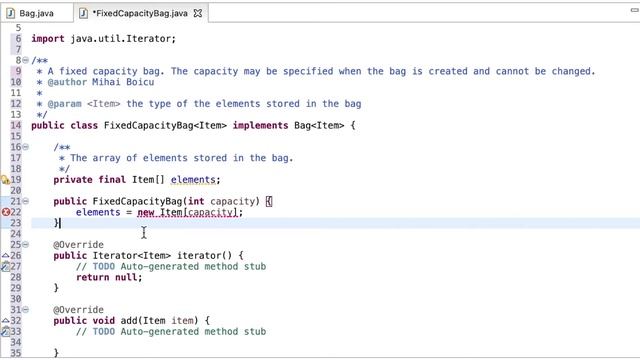Collapse the class Javadoc comment at line 8
This screenshot has height=360, width=640.
pyautogui.click(x=26, y=60)
